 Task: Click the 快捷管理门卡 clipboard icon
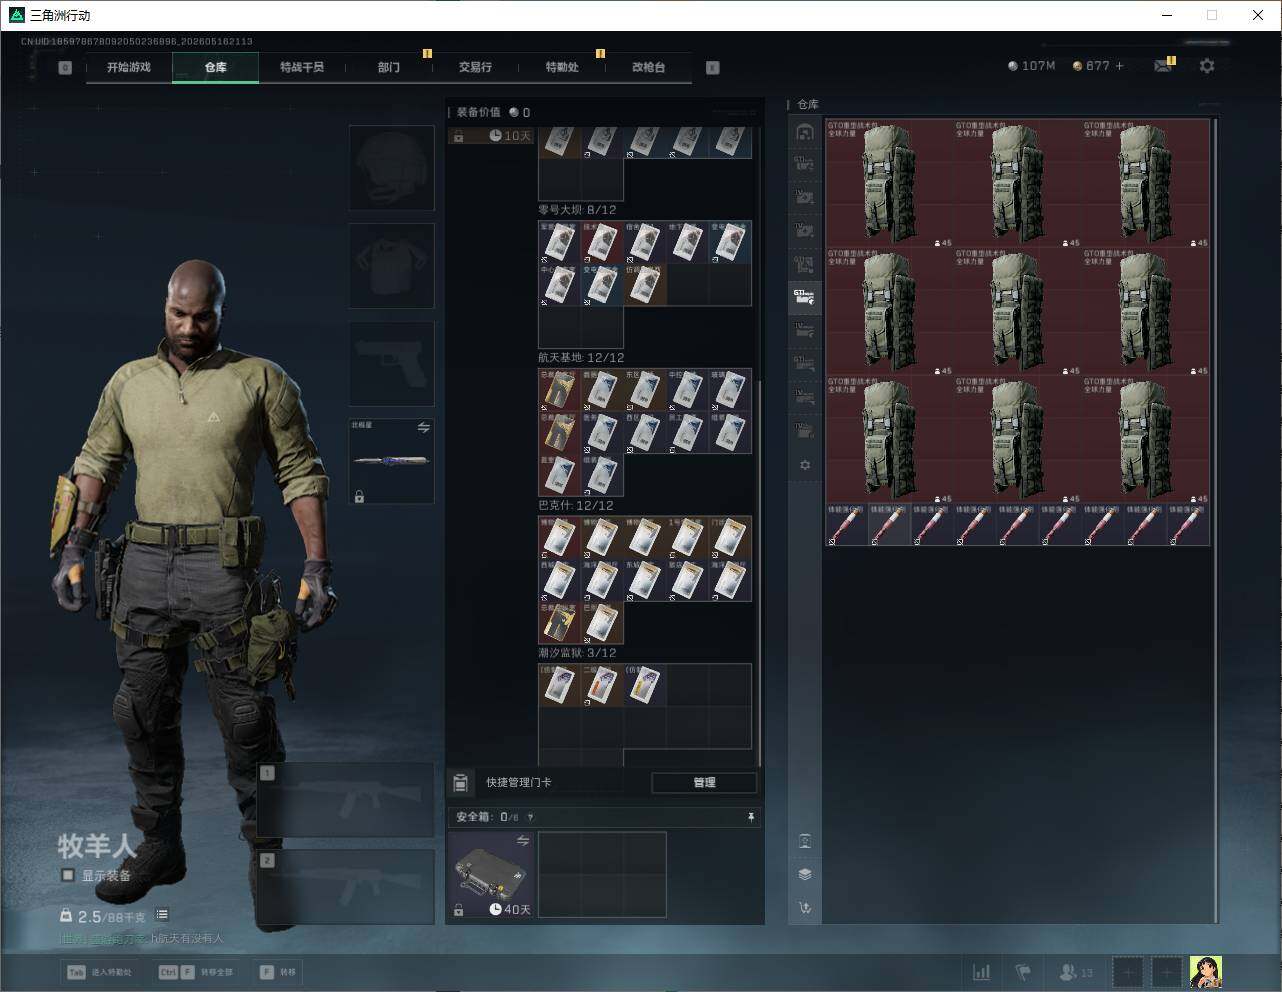click(x=461, y=782)
